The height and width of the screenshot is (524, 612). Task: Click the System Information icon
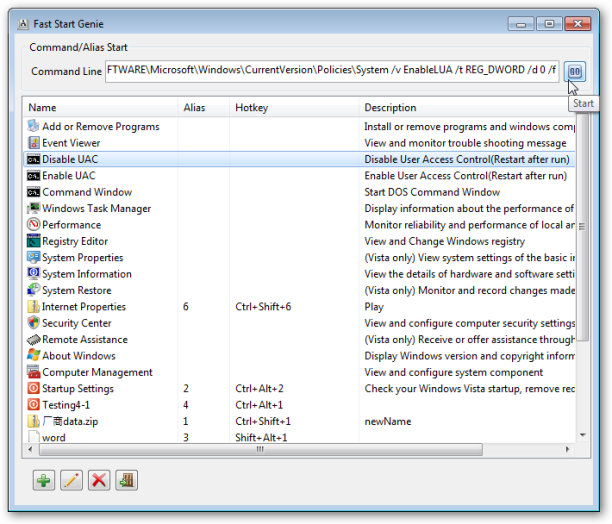point(34,274)
